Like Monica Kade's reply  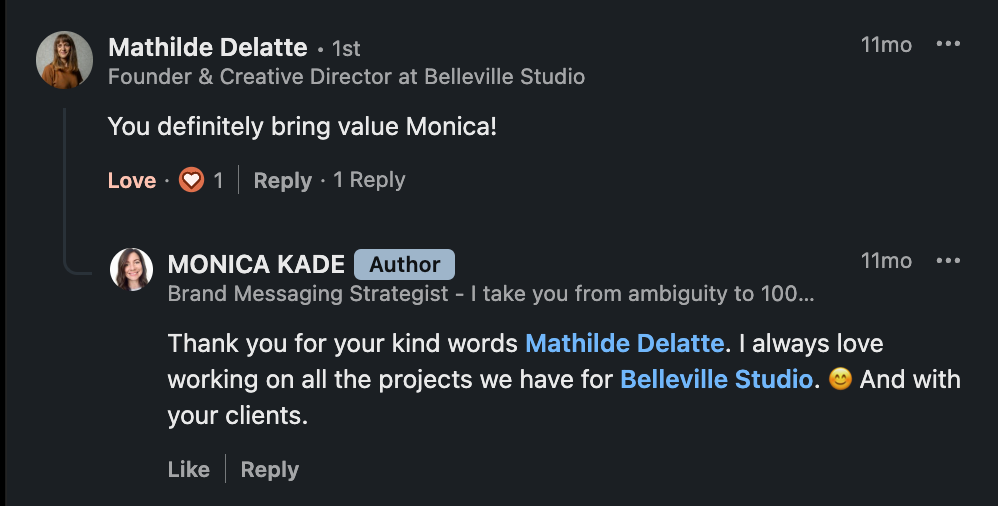click(x=189, y=469)
